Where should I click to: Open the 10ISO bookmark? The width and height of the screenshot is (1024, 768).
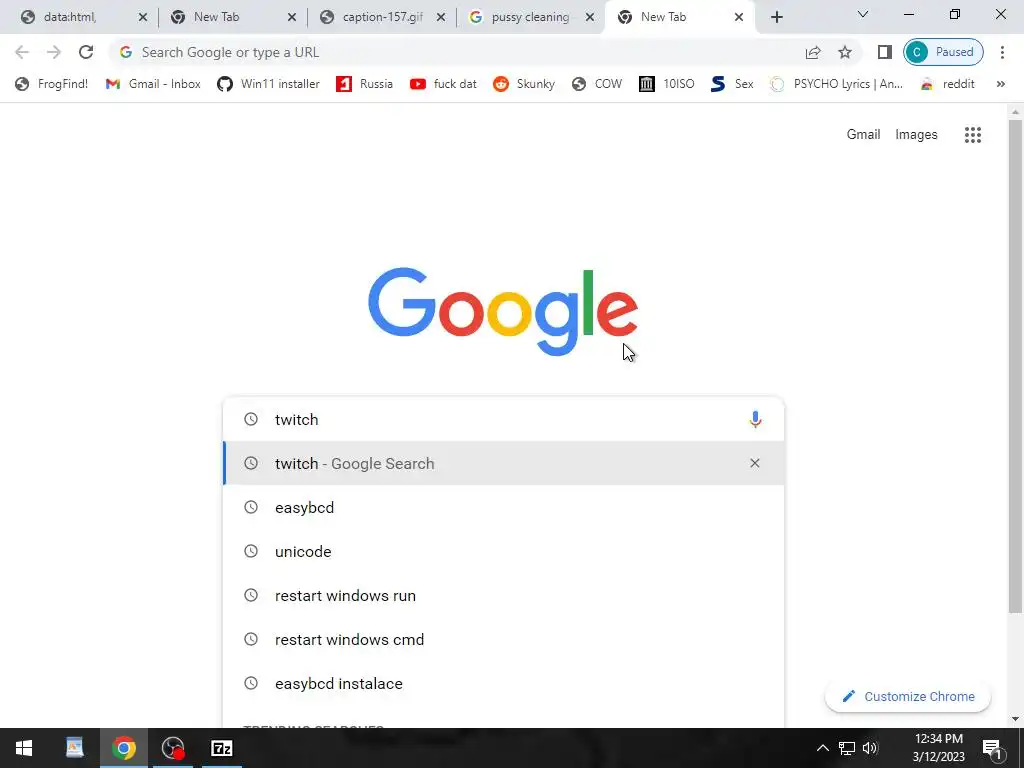[667, 84]
